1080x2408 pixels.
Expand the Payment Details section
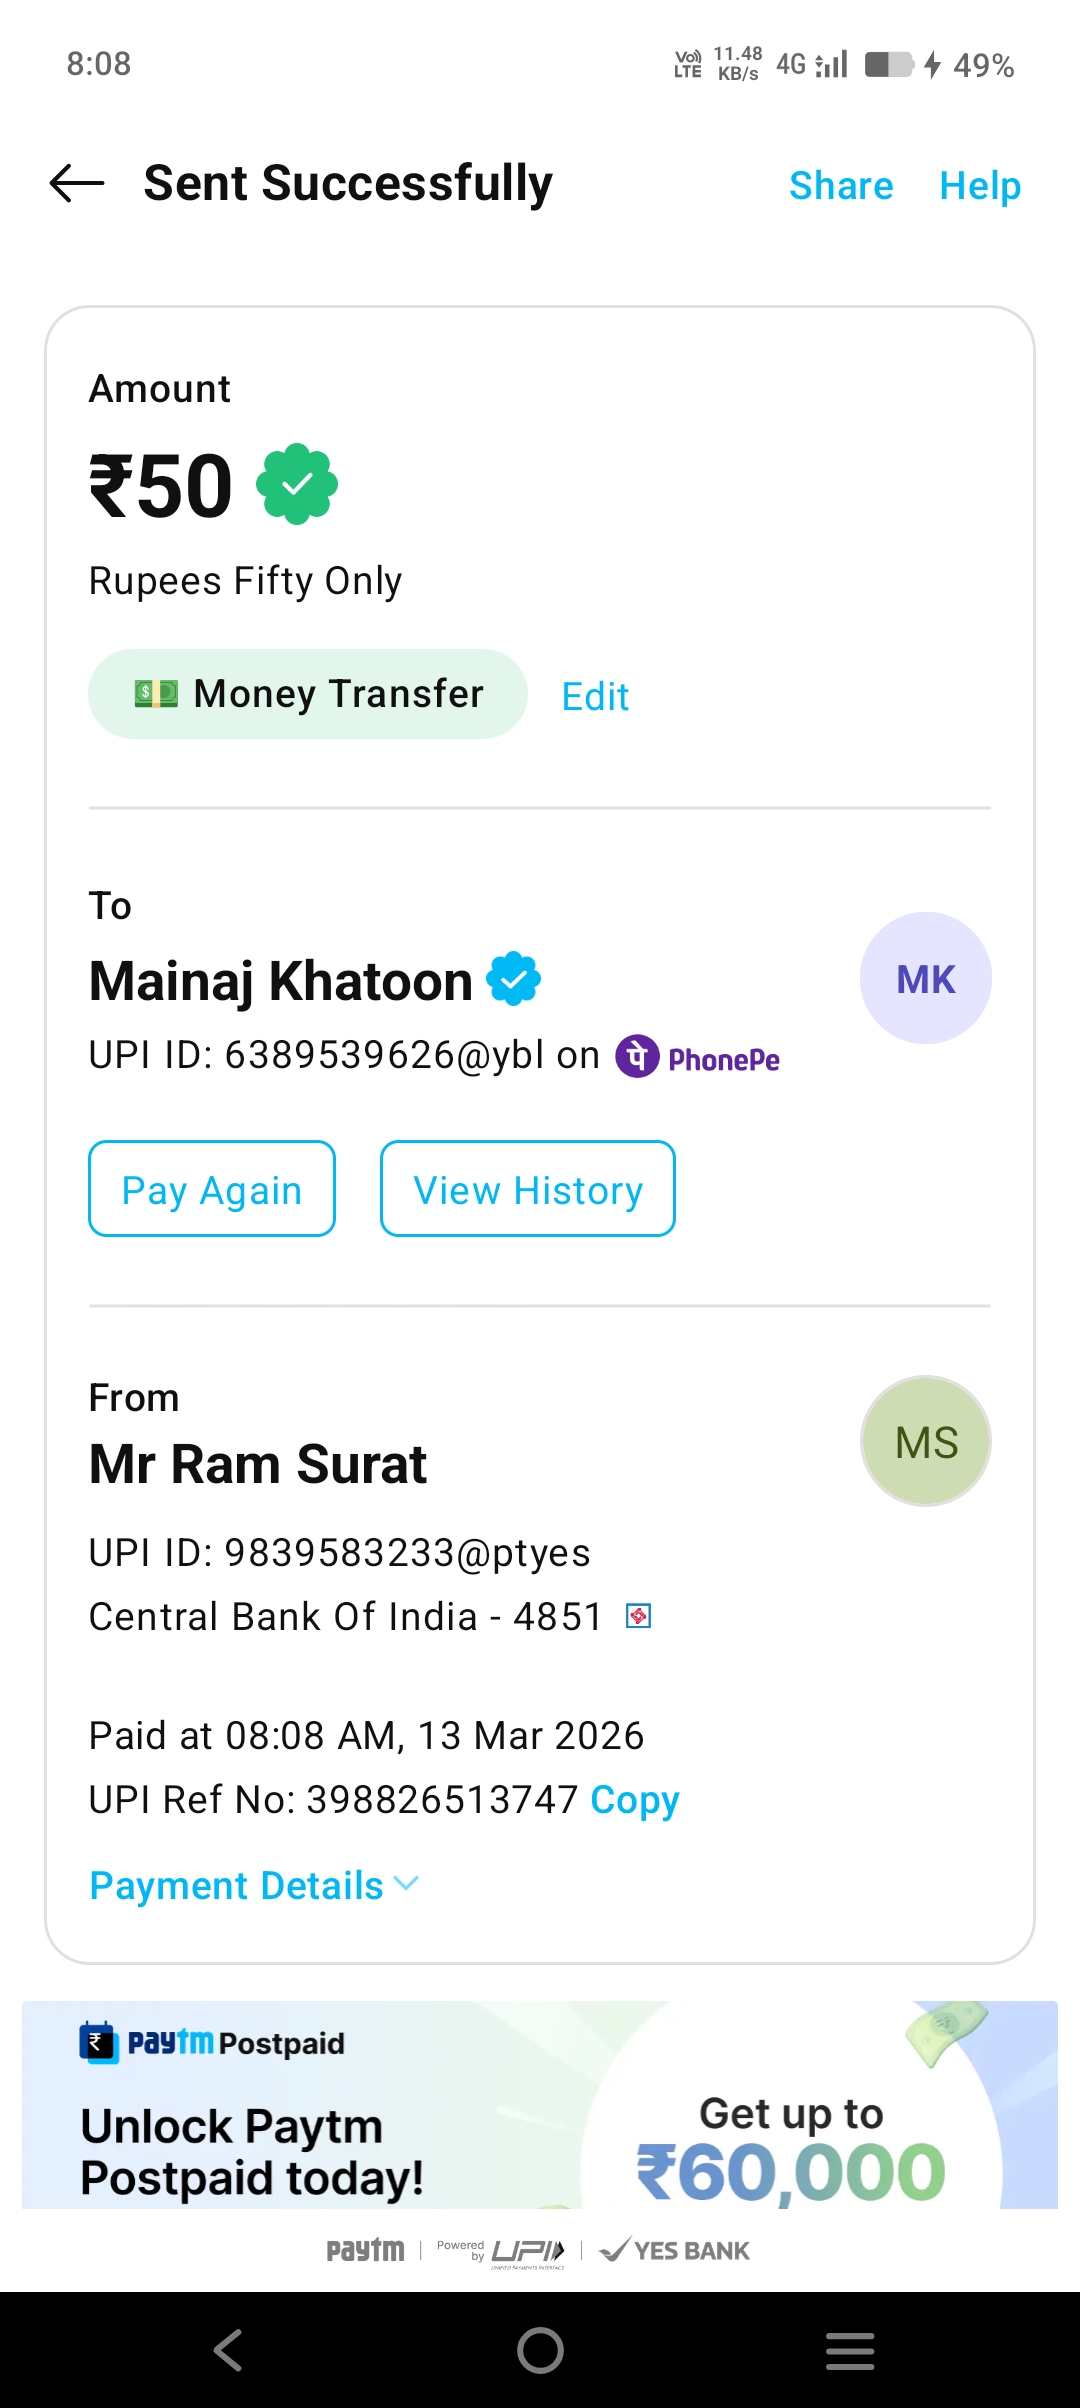coord(236,1886)
